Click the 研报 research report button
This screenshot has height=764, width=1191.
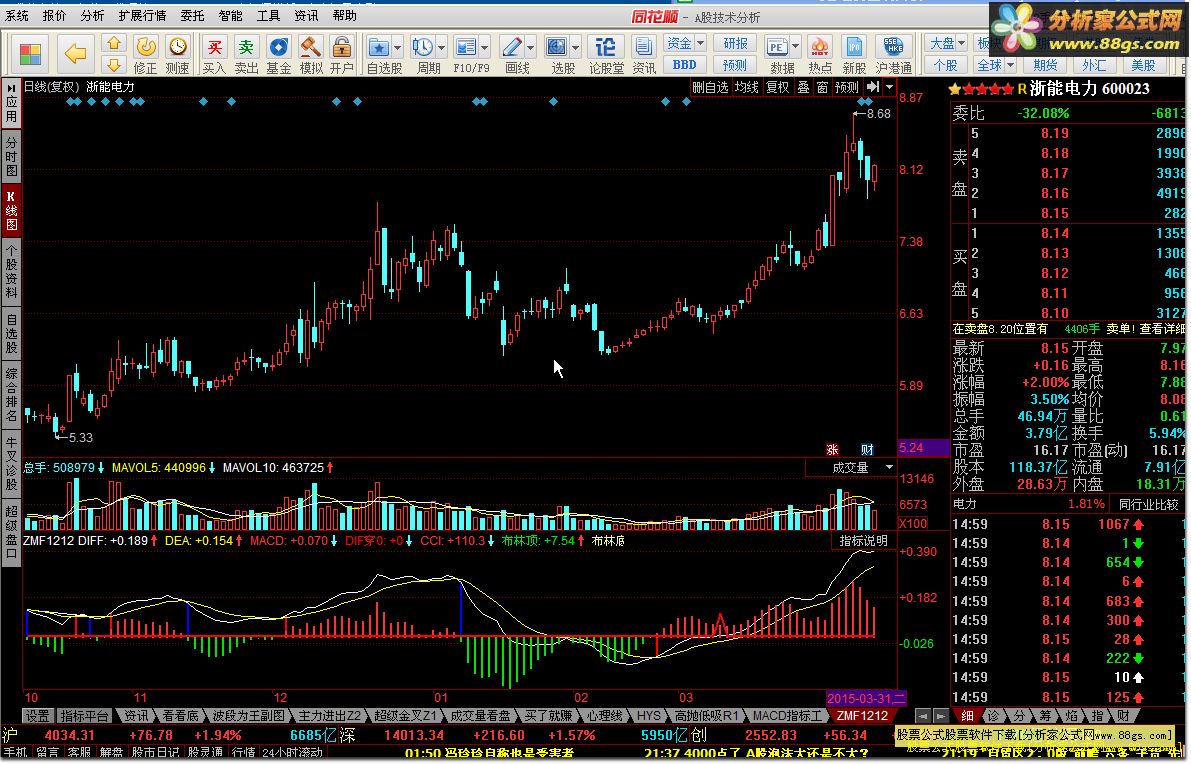click(x=735, y=43)
